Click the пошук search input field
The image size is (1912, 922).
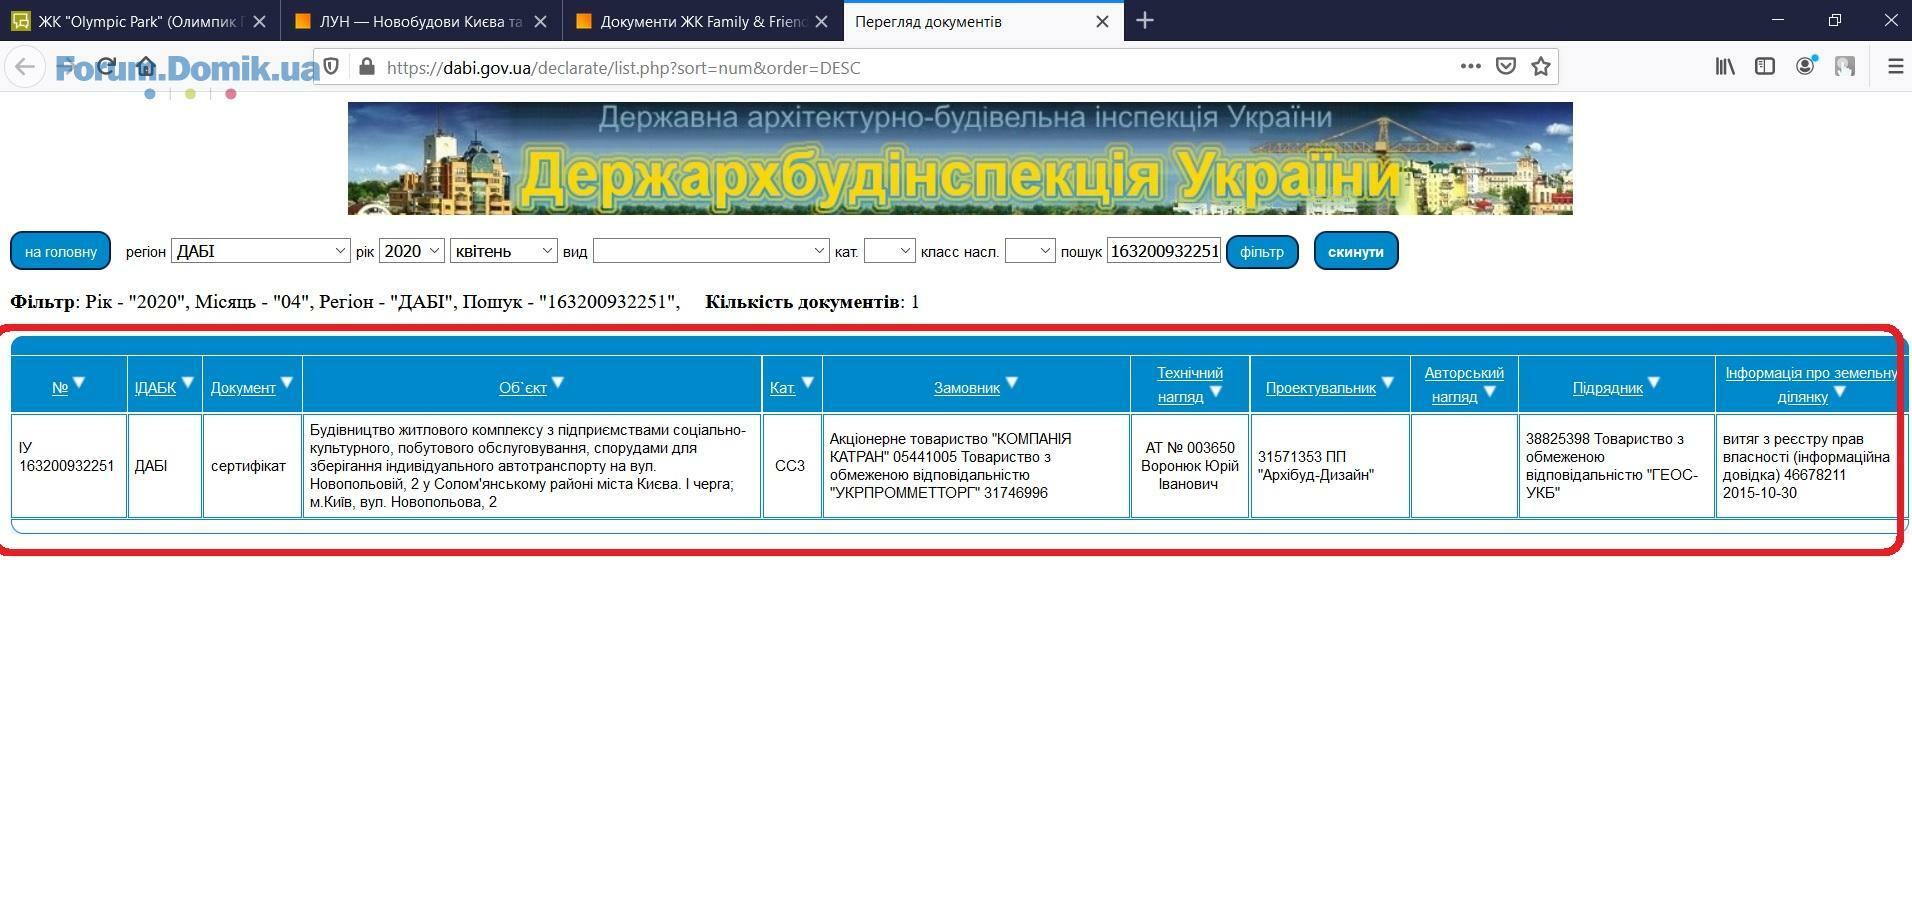1164,251
